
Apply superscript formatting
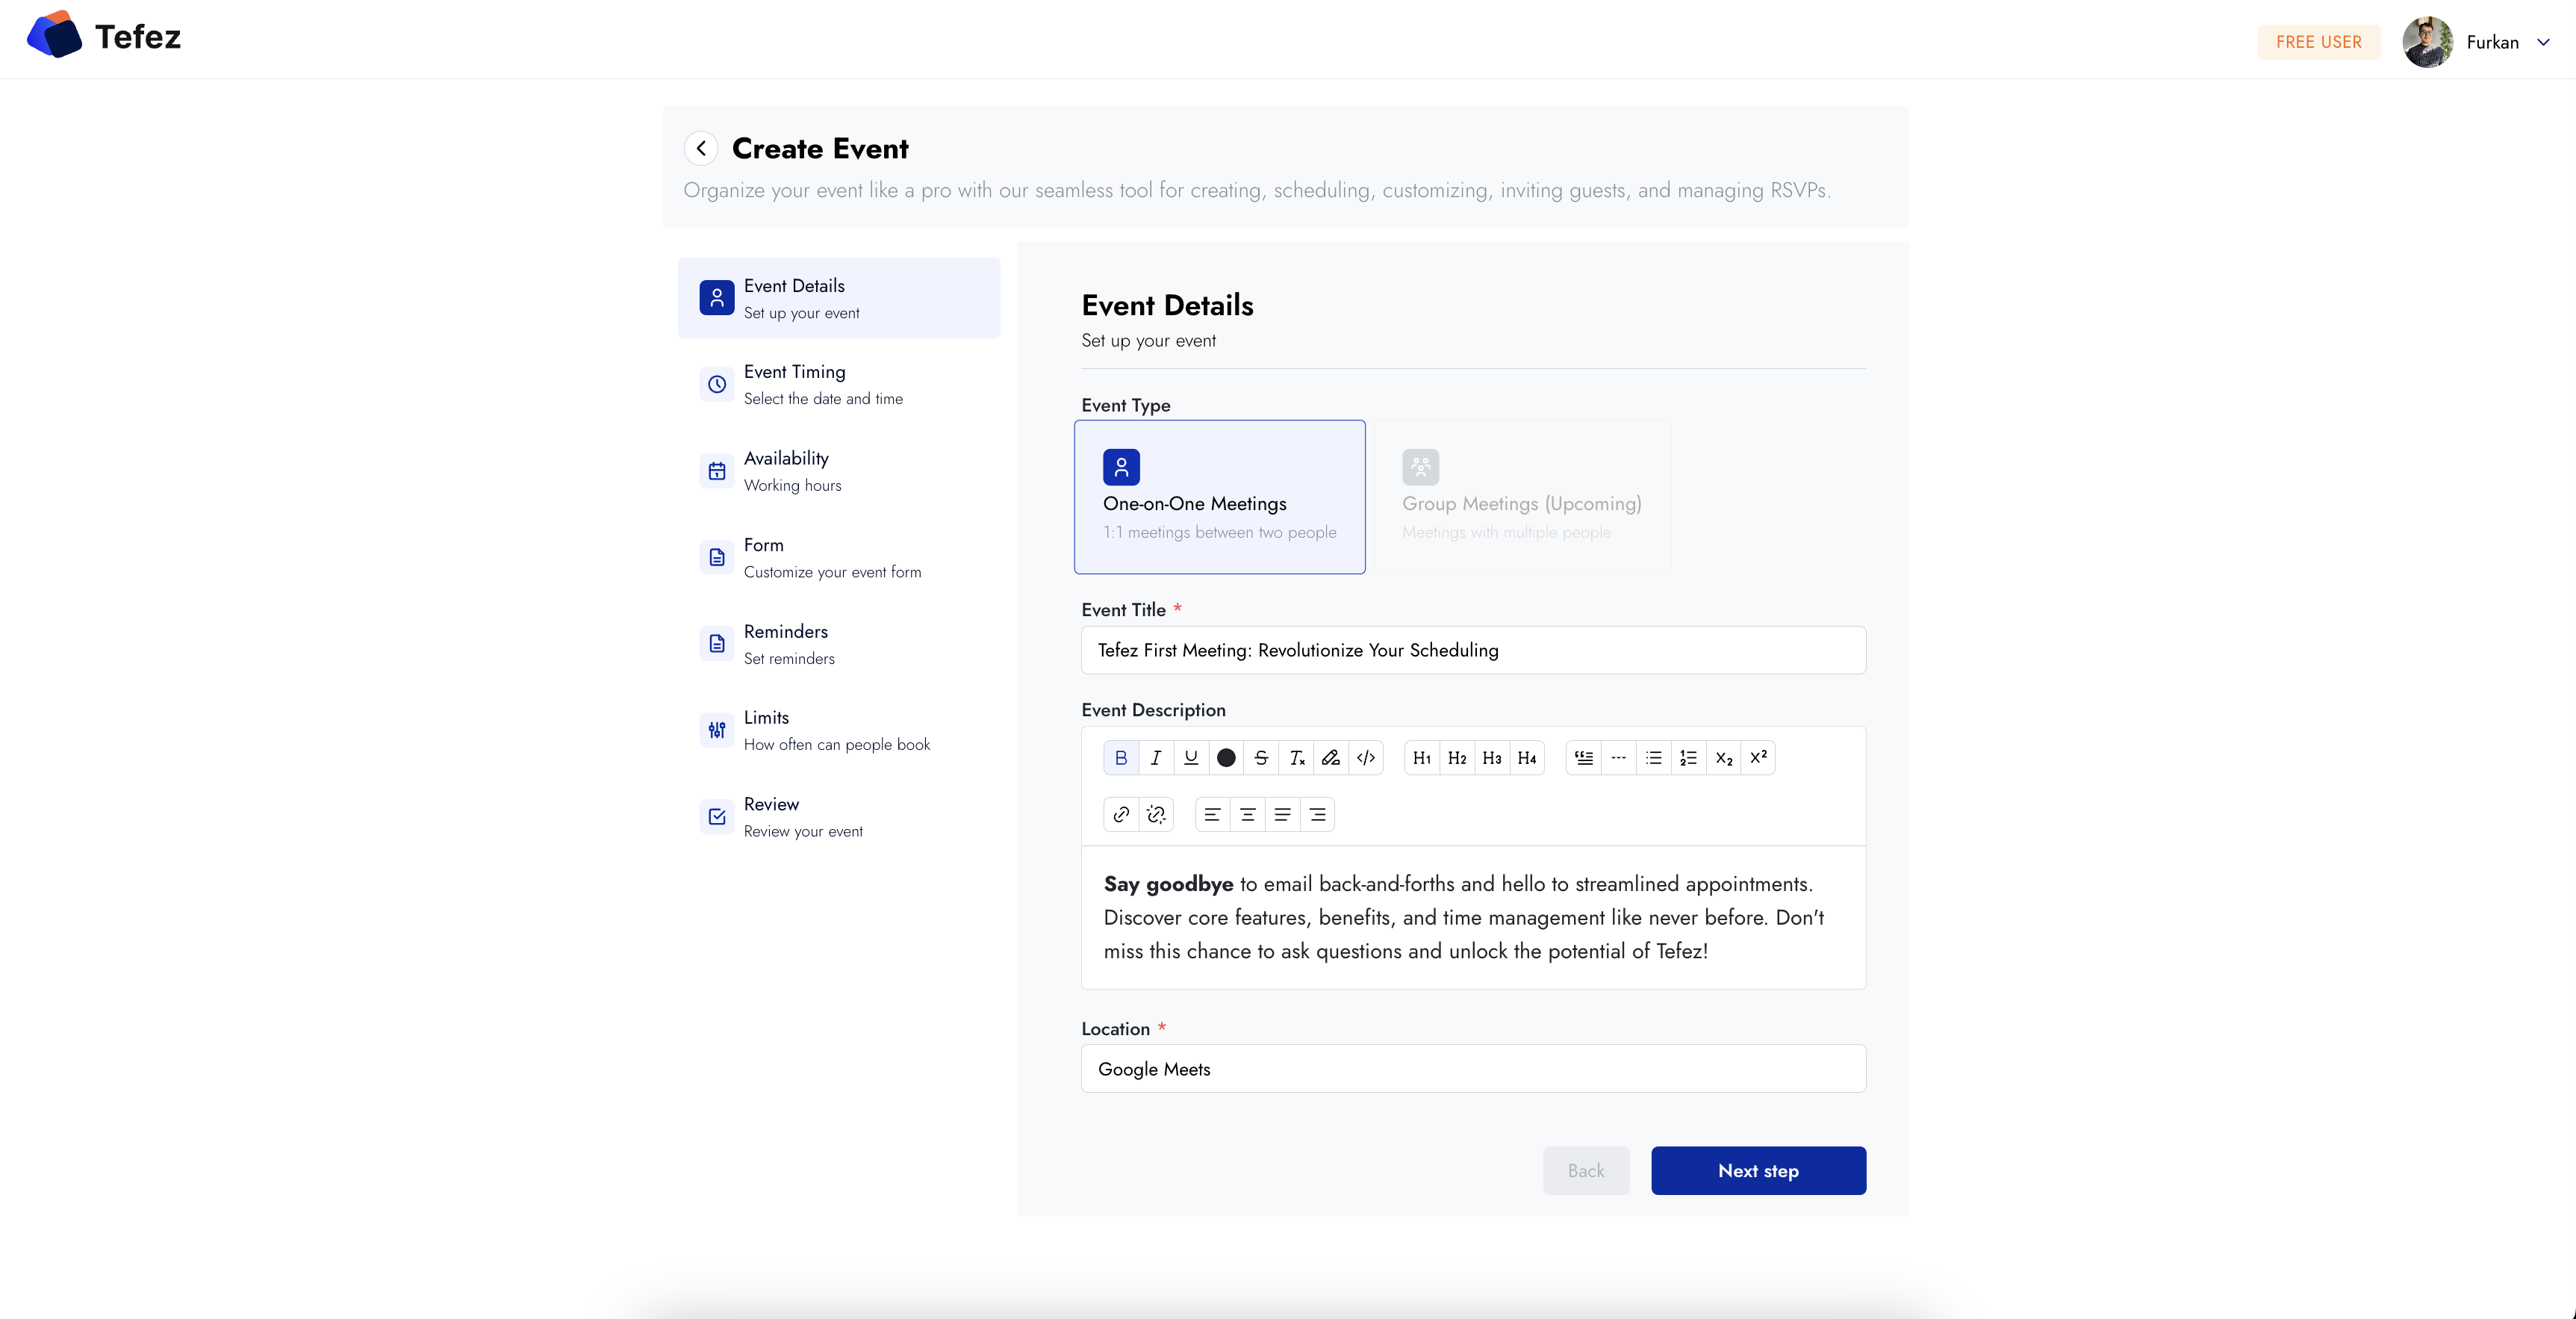tap(1758, 758)
